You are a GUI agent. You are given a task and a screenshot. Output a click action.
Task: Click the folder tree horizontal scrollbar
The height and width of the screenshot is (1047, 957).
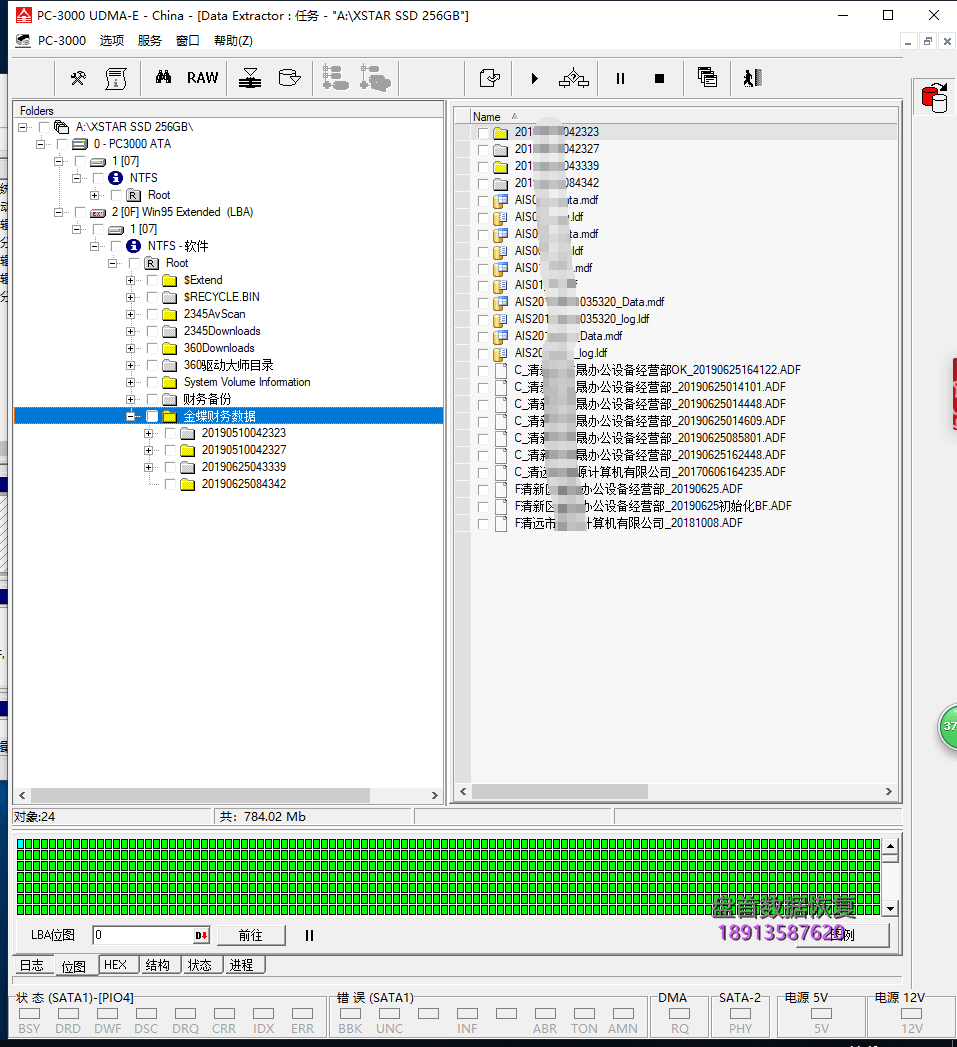[228, 795]
